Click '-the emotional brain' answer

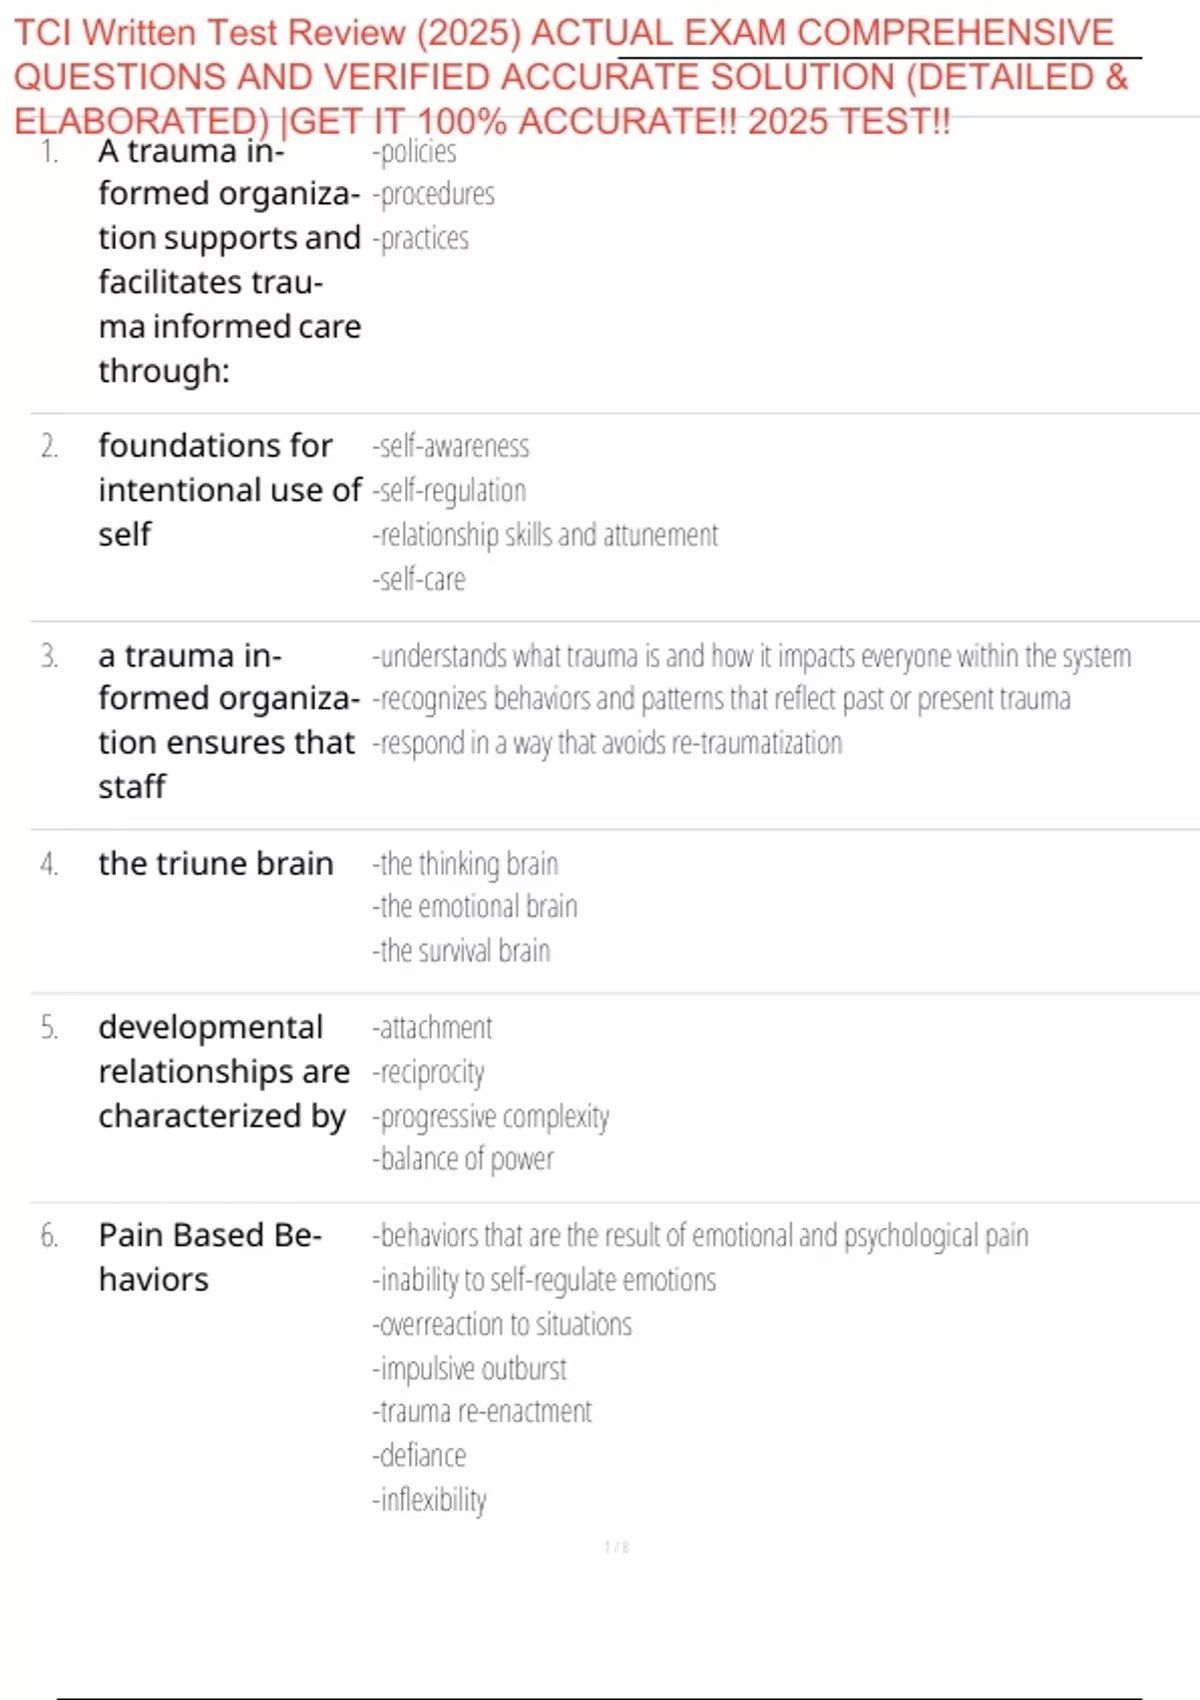click(475, 906)
